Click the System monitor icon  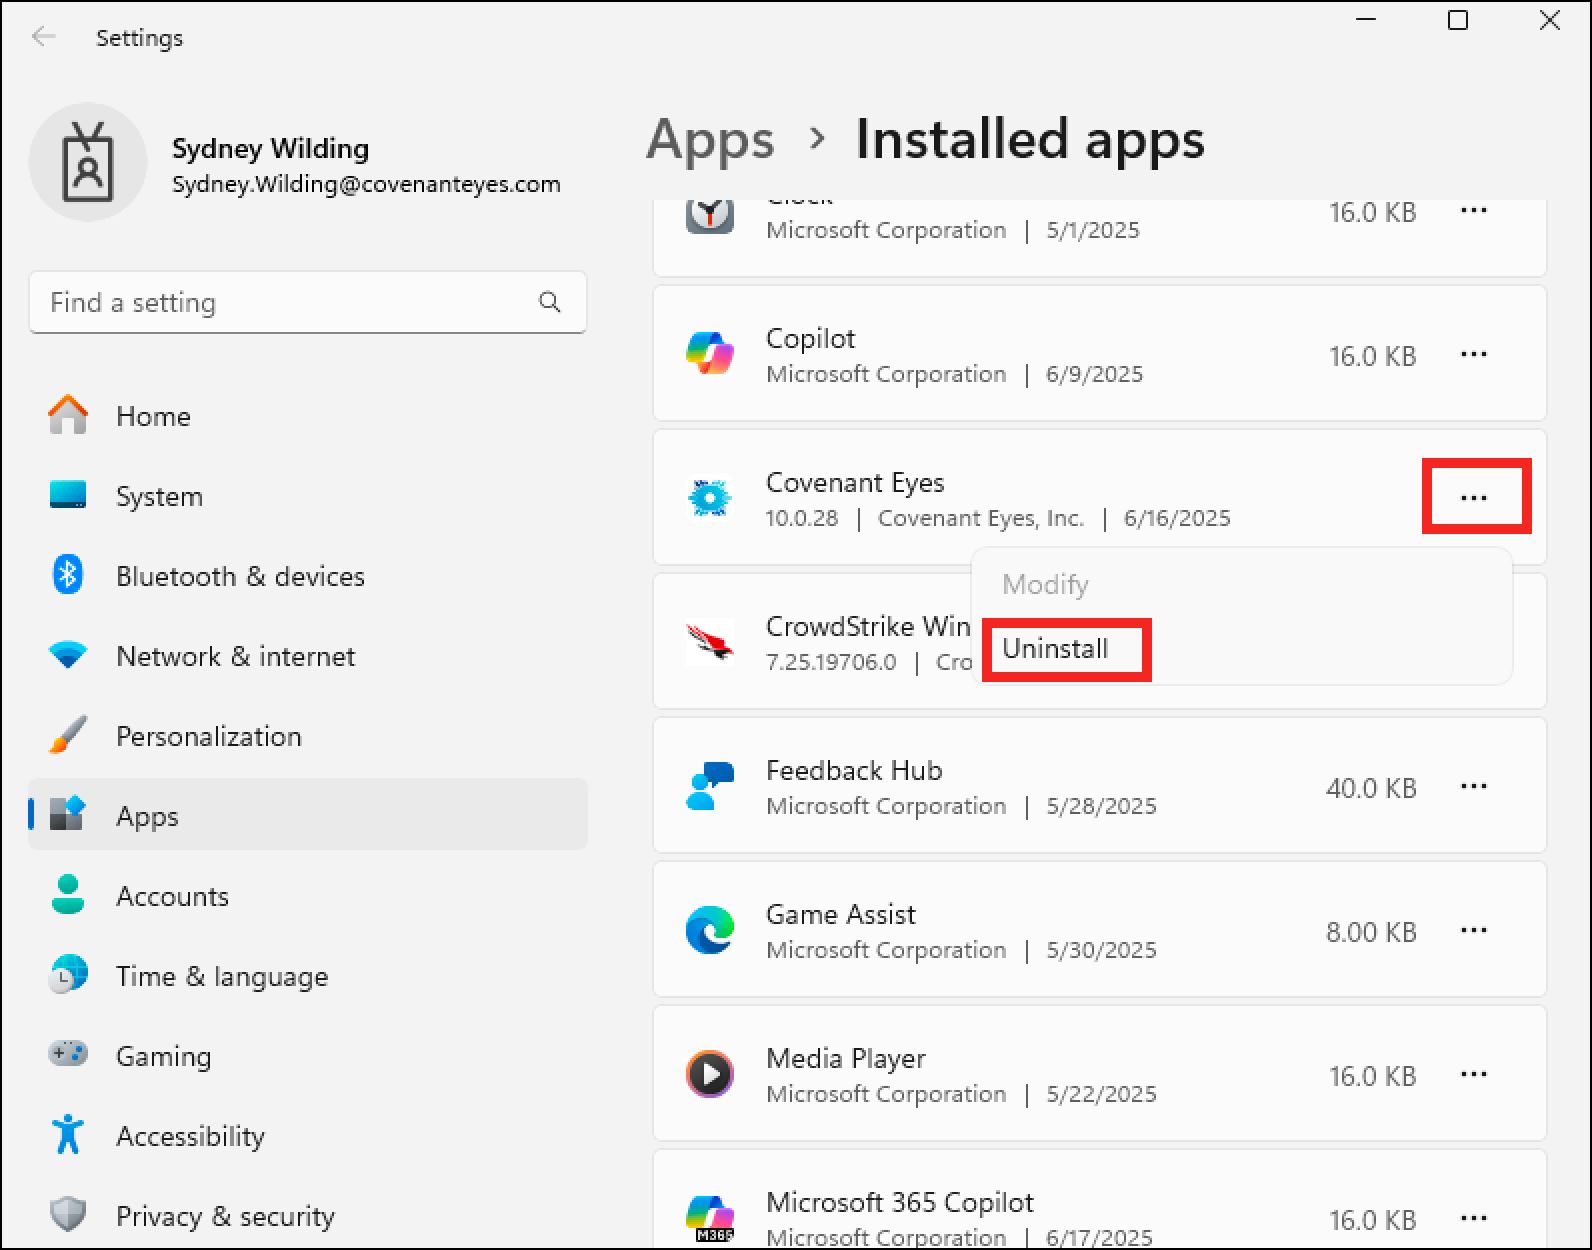pyautogui.click(x=68, y=495)
